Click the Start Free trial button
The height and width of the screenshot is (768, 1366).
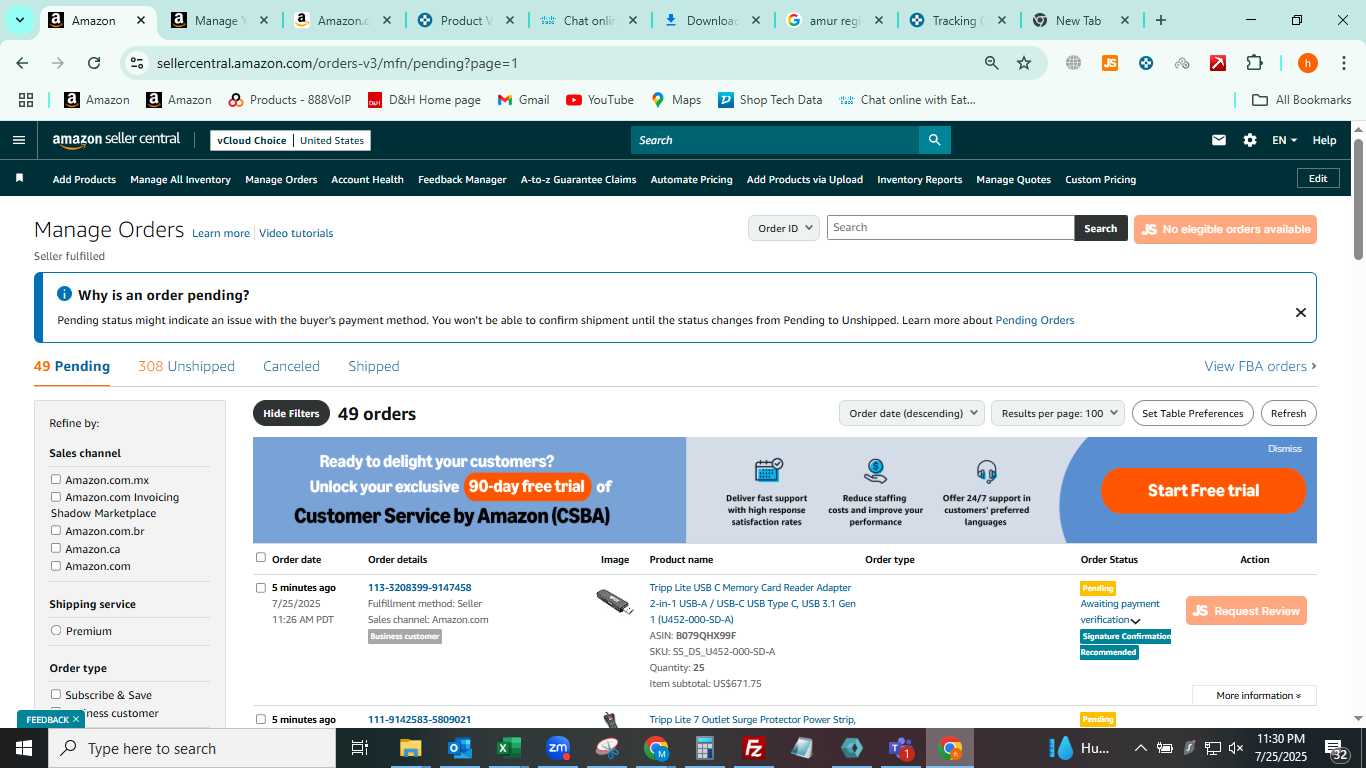coord(1203,490)
